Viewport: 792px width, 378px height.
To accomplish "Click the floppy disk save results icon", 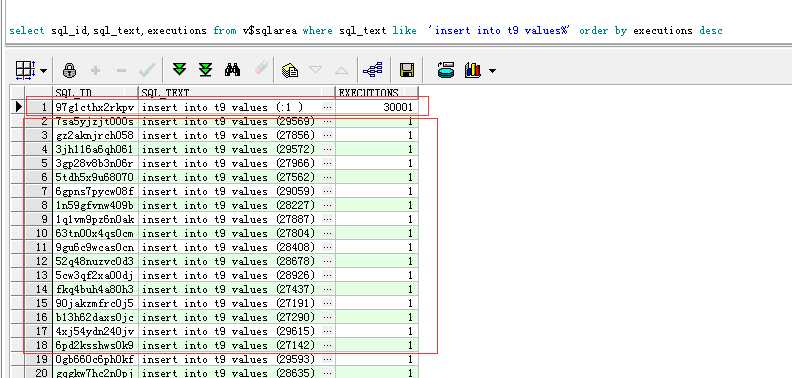I will click(x=407, y=70).
